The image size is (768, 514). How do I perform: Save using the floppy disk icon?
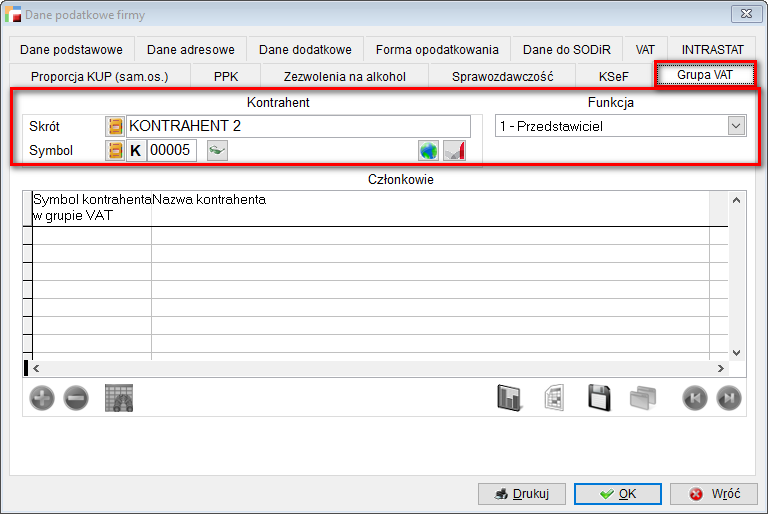599,398
